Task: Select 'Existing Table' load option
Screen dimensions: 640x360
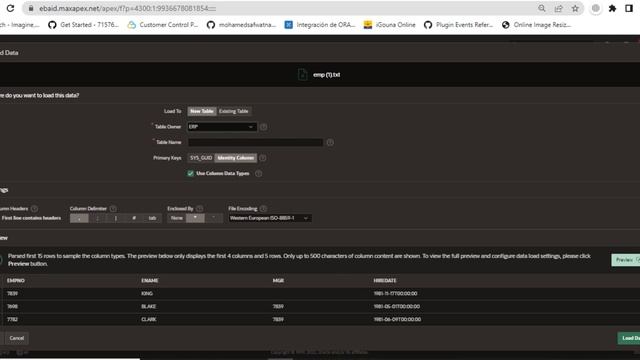Action: point(233,111)
